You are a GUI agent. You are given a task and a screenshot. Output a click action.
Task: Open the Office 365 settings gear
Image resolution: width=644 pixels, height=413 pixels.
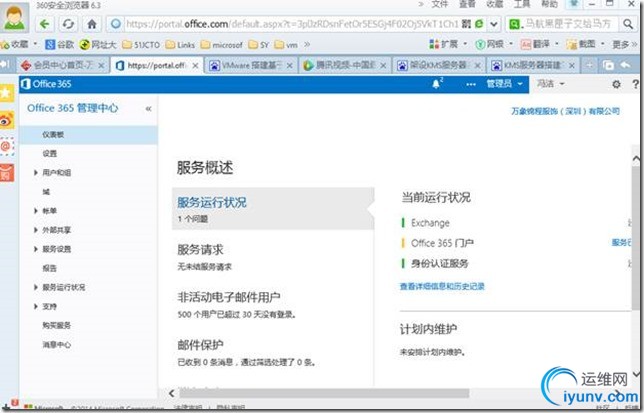pos(616,84)
